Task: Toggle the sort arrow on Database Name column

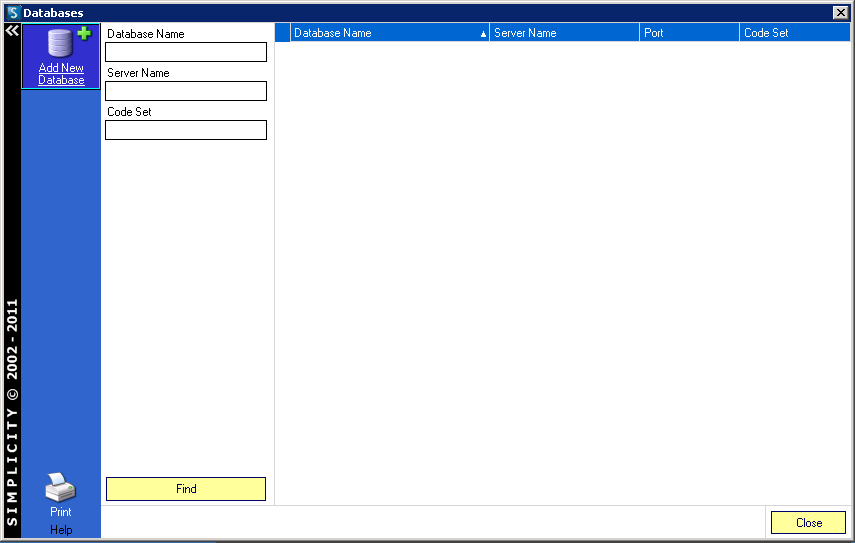Action: [x=483, y=34]
